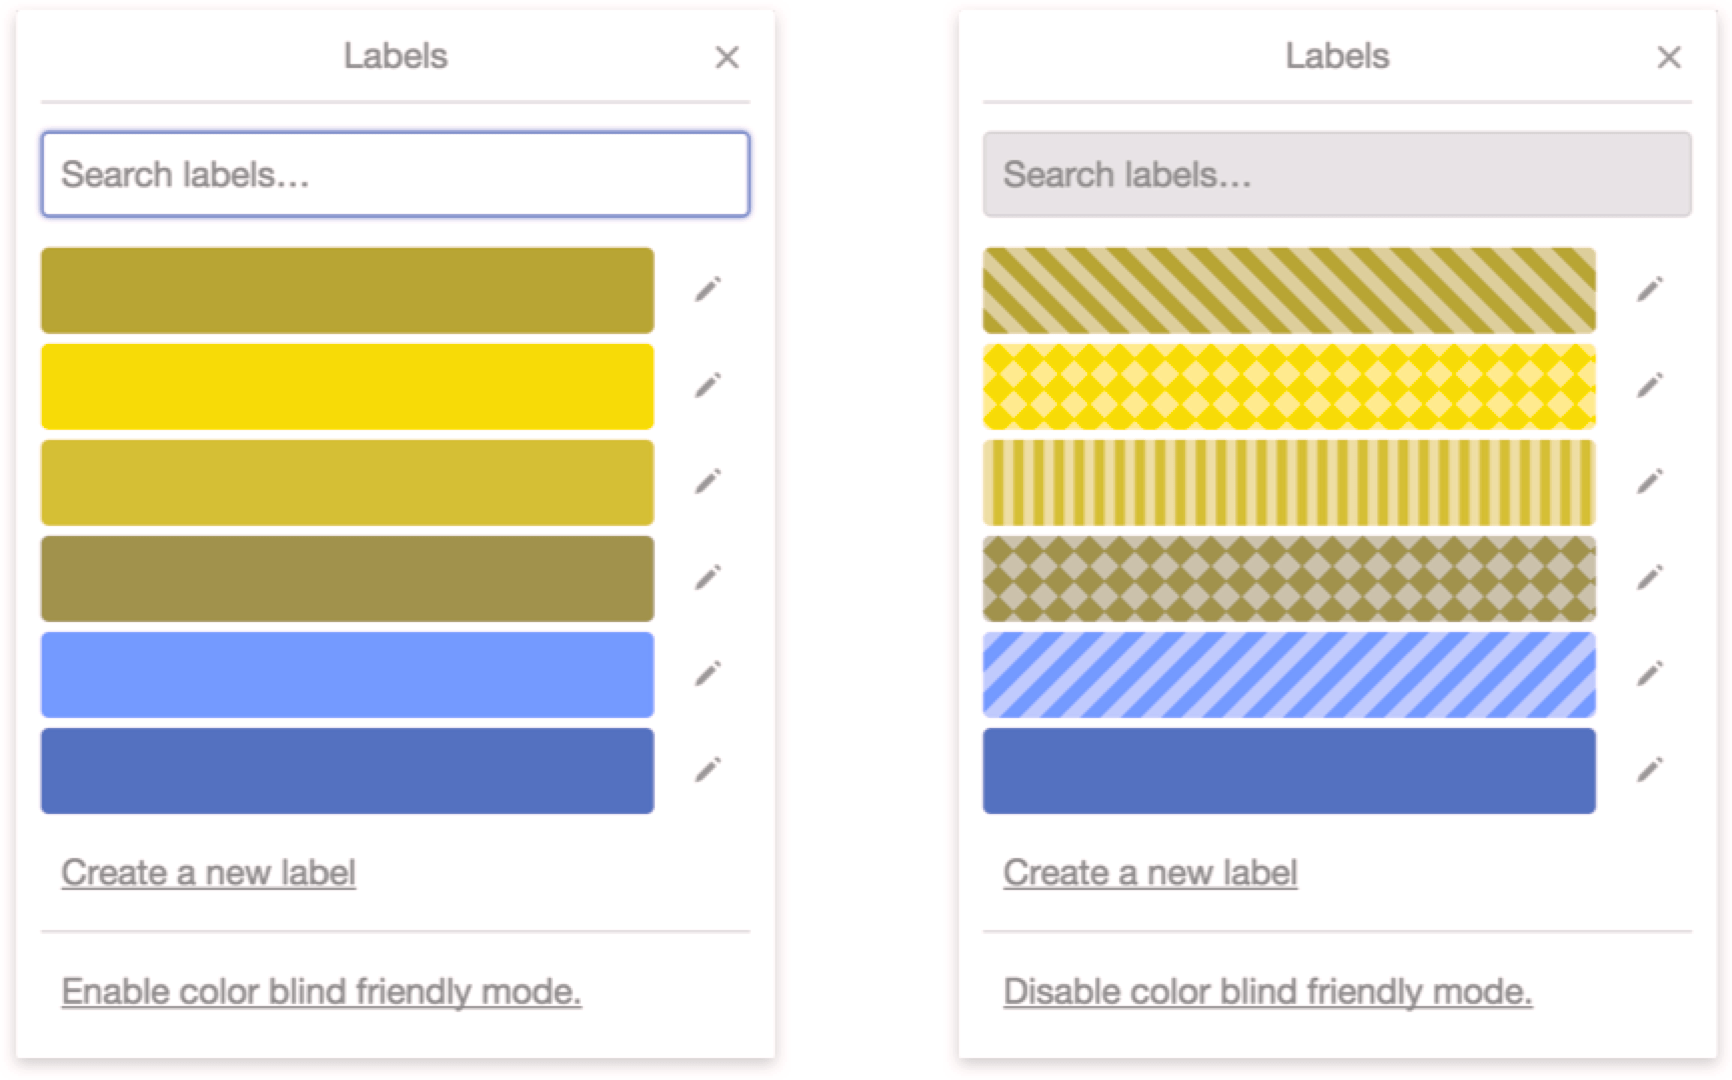Edit the diagonal striped olive label
Screen dimensions: 1732x1080
pyautogui.click(x=1650, y=290)
